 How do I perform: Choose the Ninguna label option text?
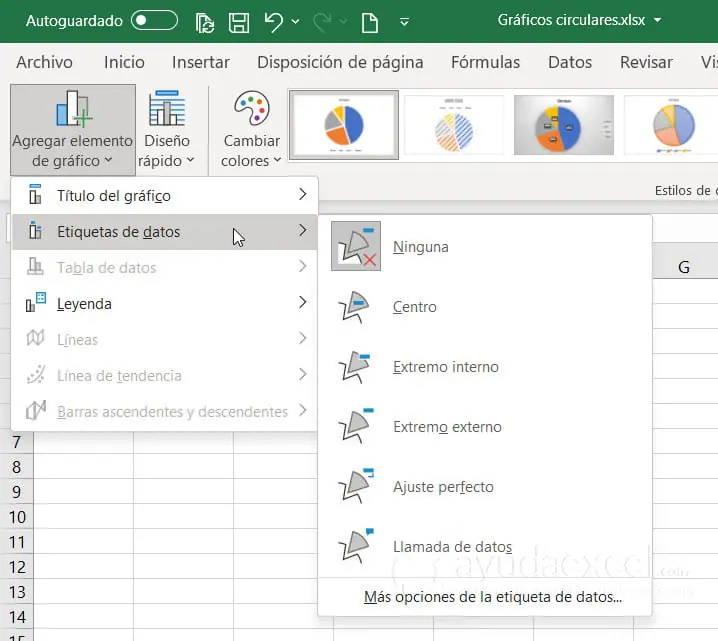tap(420, 247)
